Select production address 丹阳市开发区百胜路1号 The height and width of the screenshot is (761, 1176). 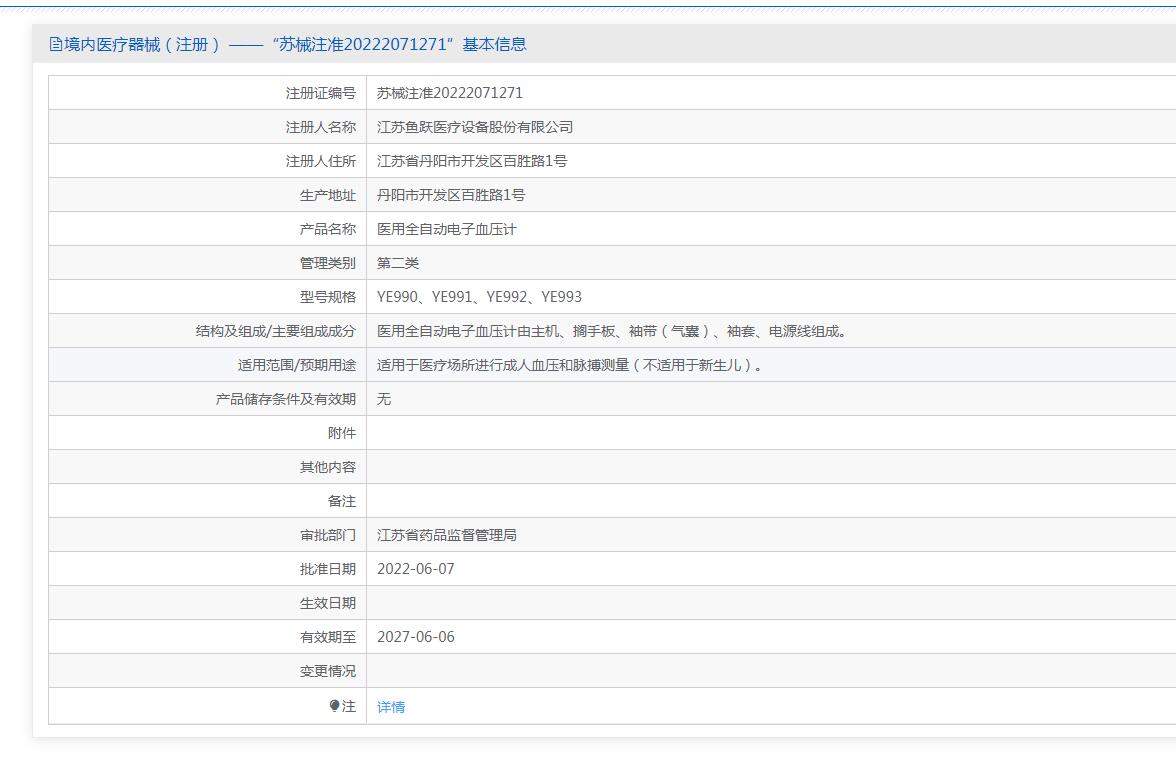point(450,195)
